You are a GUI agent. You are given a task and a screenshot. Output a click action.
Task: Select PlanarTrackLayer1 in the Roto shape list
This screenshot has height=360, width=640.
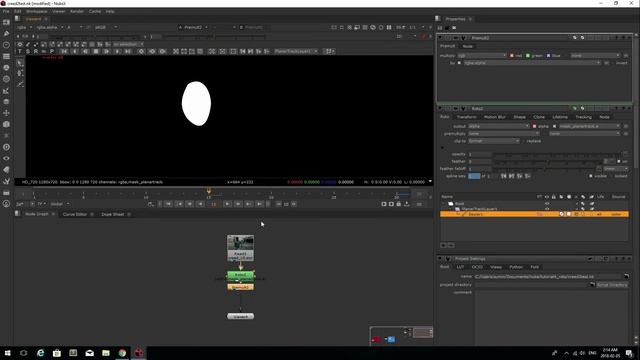[479, 209]
